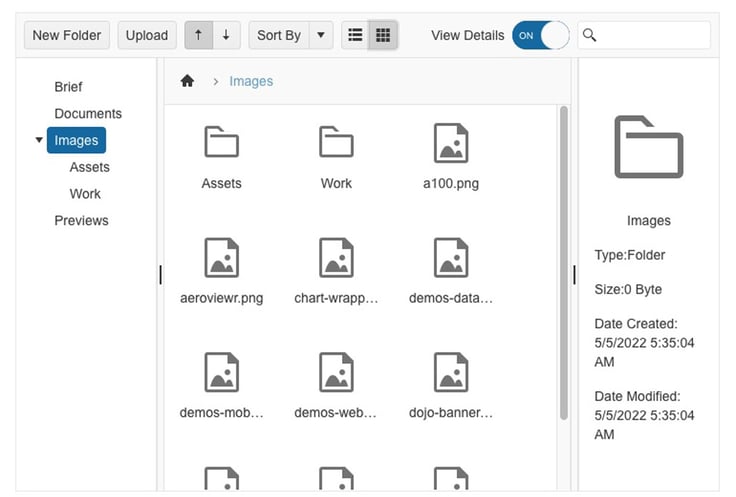The height and width of the screenshot is (497, 736).
Task: Click the 'Date Modified:' detail text
Action: (x=637, y=397)
